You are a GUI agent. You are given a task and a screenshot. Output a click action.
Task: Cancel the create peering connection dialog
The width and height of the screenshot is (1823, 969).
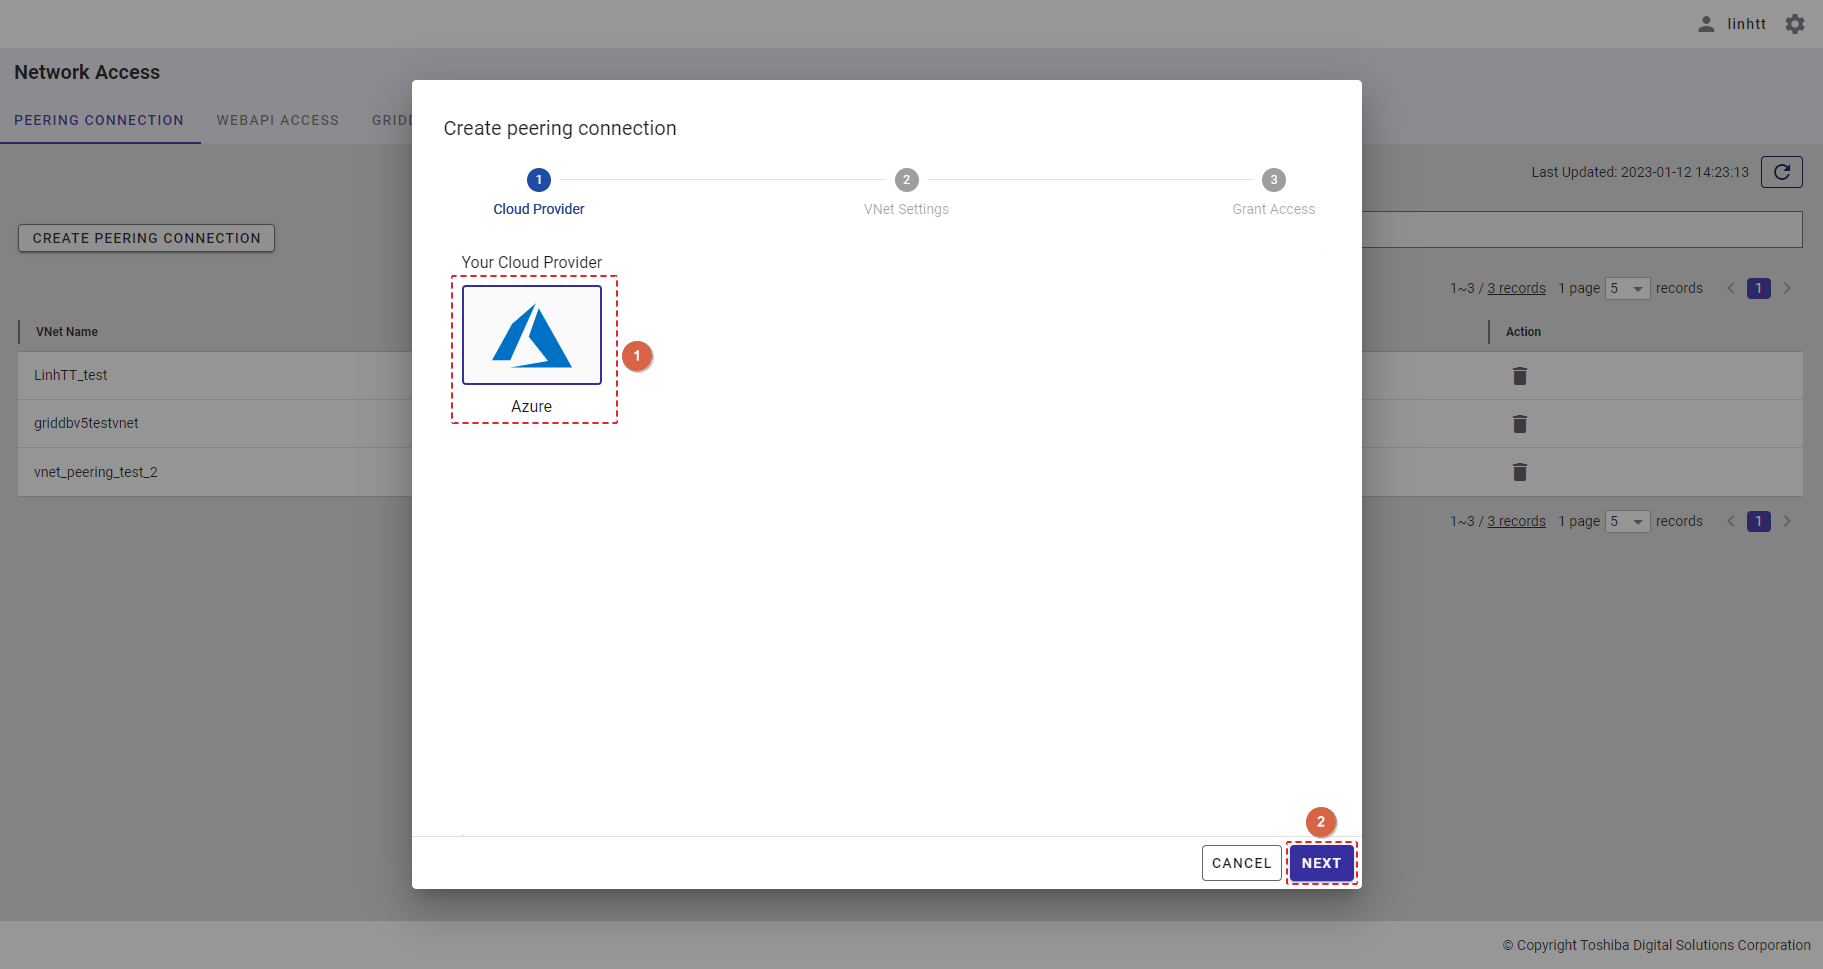coord(1241,863)
